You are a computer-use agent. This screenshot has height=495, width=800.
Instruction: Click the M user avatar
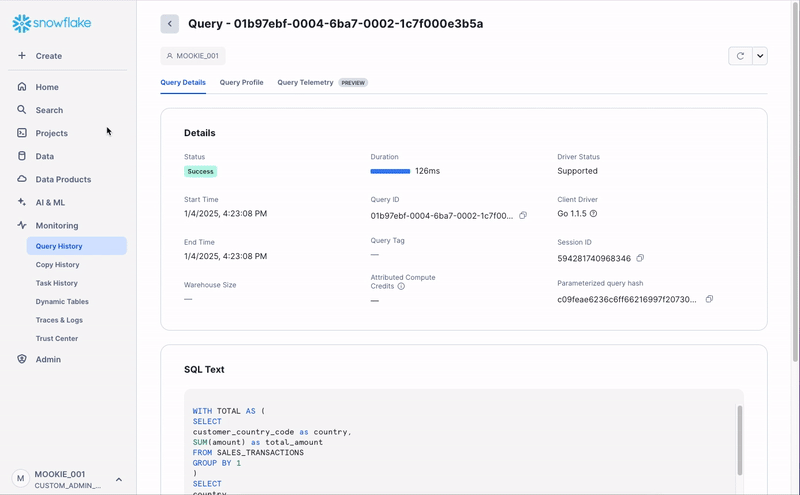pos(20,479)
